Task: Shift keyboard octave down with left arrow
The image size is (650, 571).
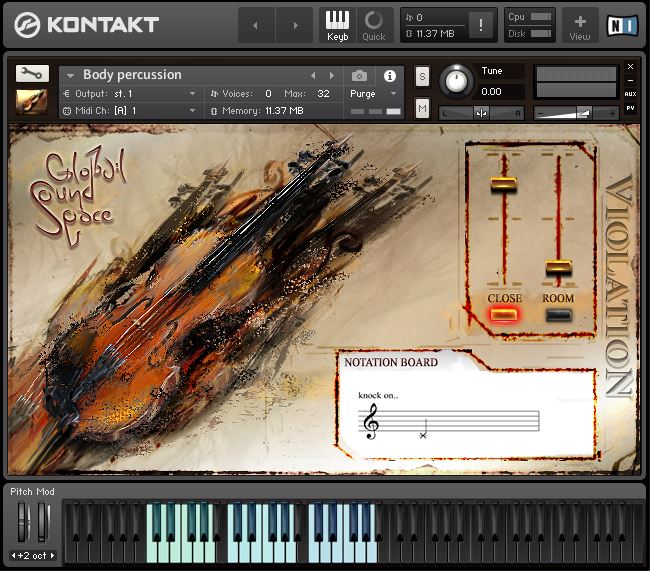Action: click(x=13, y=555)
